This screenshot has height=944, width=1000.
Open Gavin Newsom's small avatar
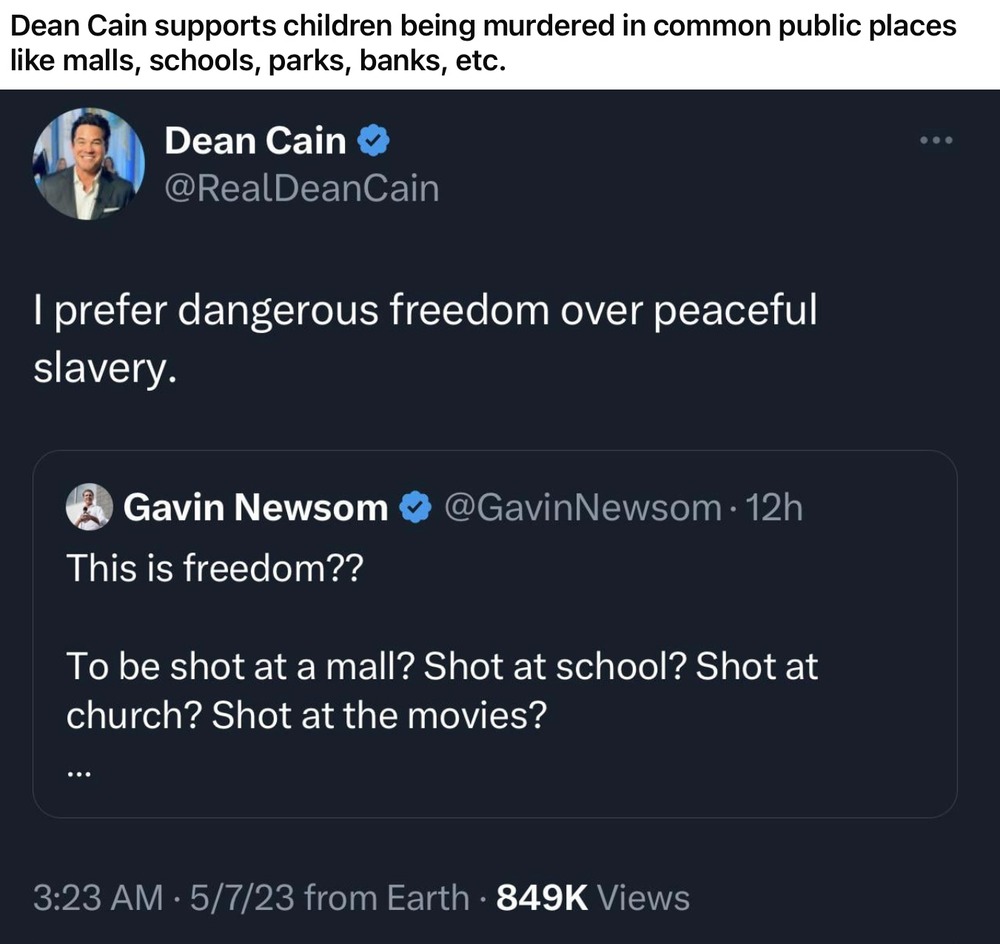click(89, 508)
